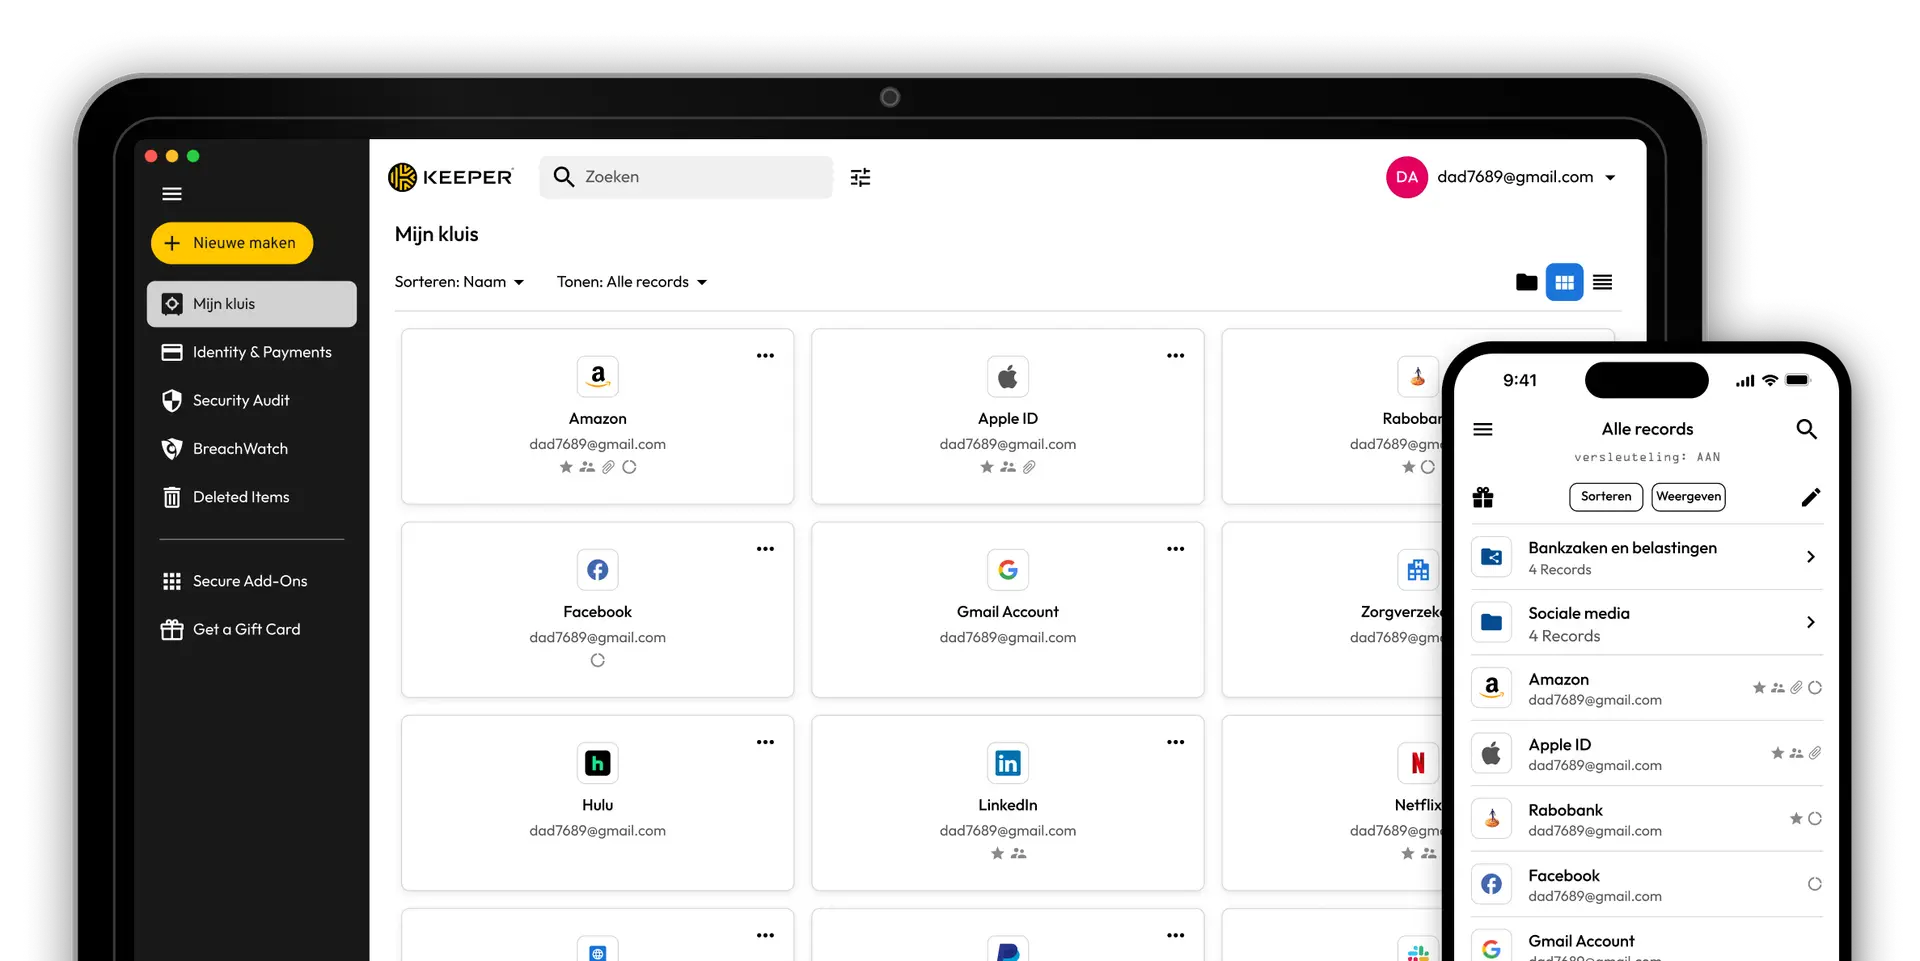This screenshot has height=961, width=1920.
Task: Tap the pencil edit icon on phone
Action: click(1811, 497)
